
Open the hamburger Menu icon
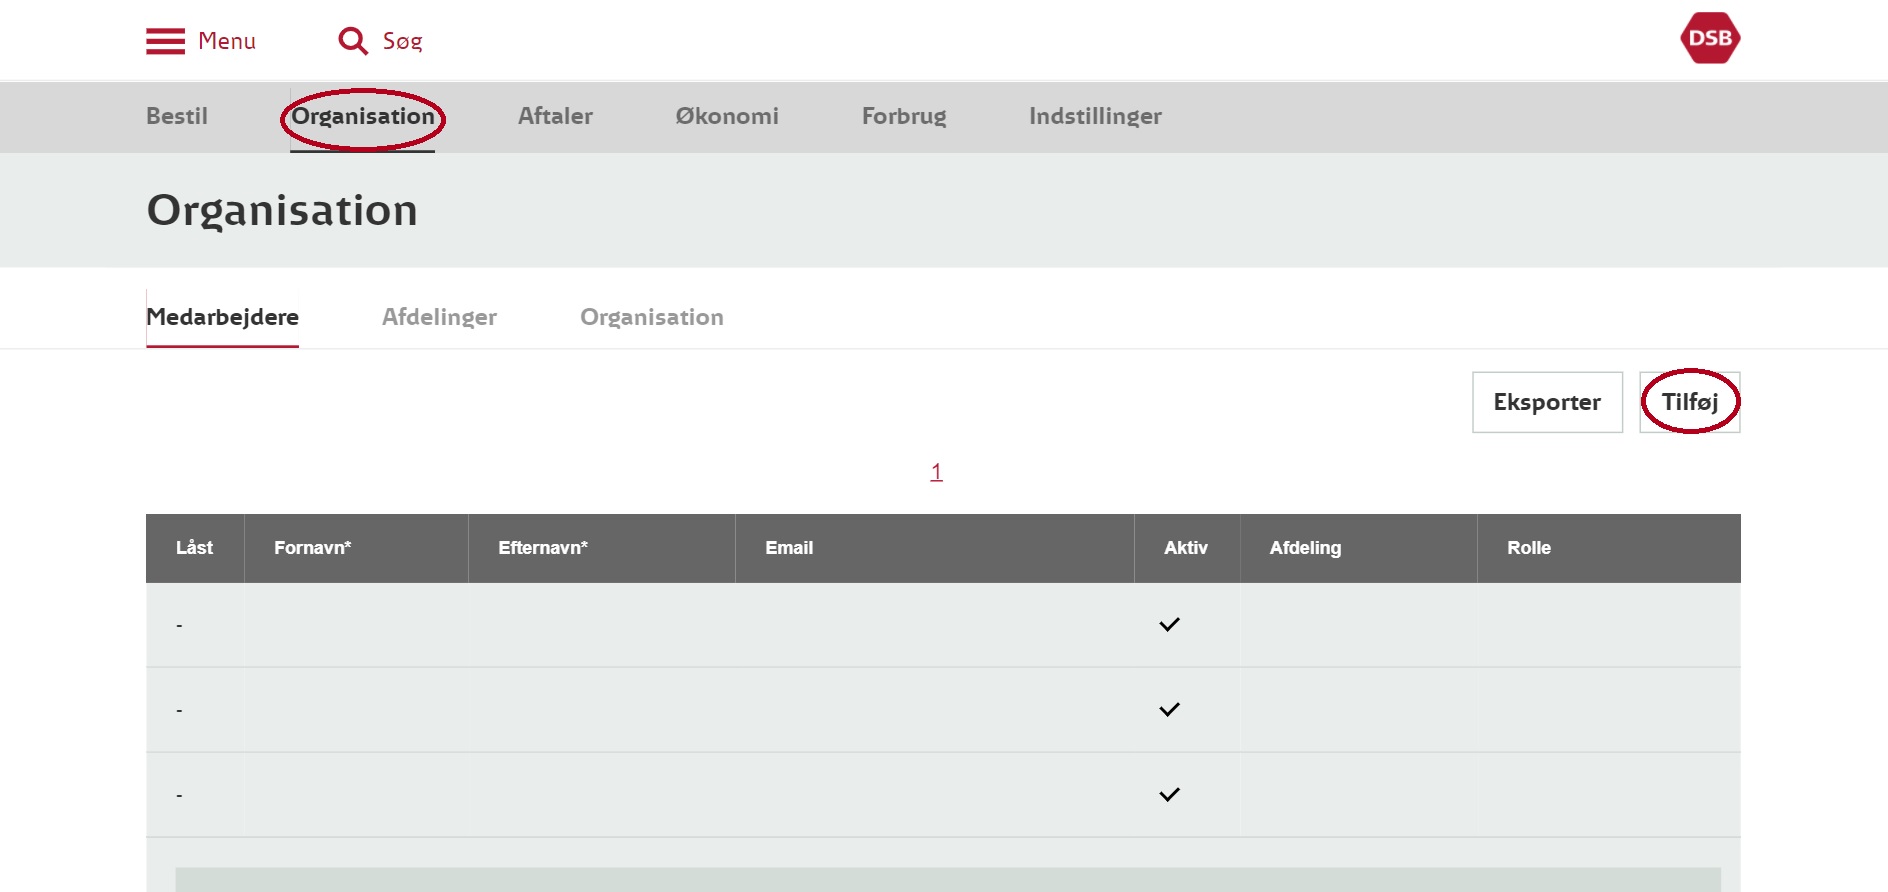[166, 41]
